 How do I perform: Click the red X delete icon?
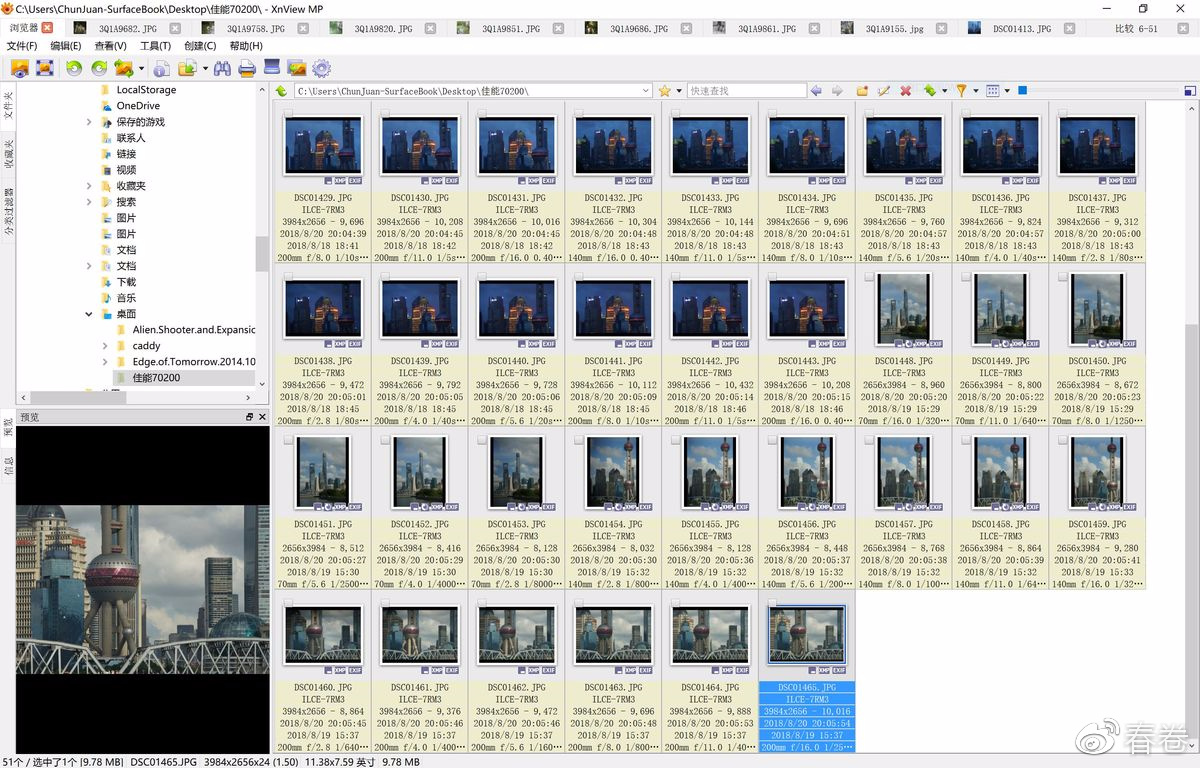coord(905,91)
